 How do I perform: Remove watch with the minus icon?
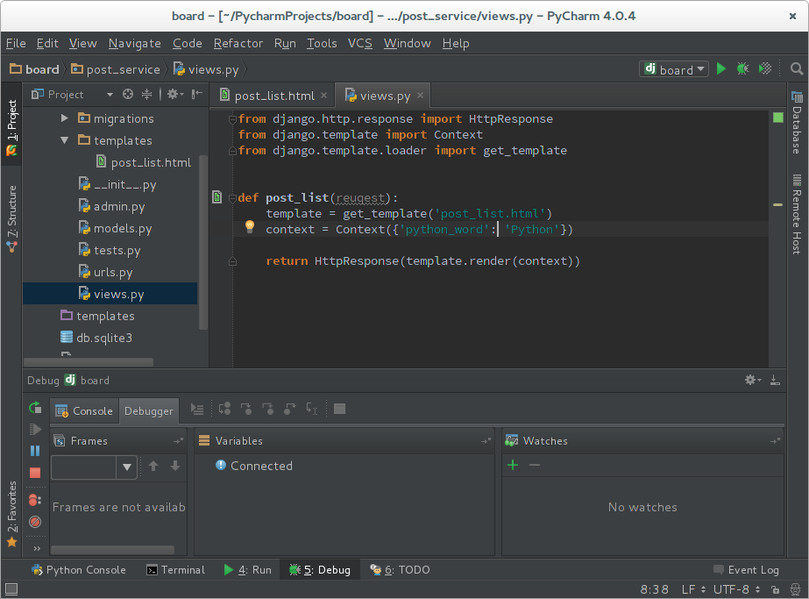535,465
